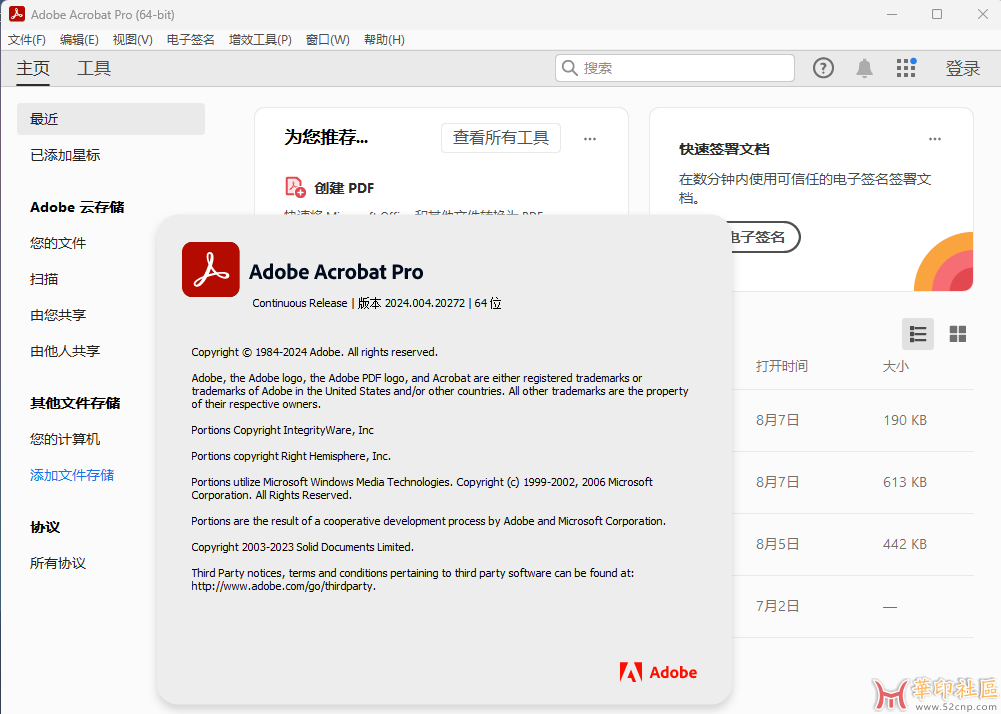This screenshot has height=714, width=1001.
Task: Click the help question mark icon
Action: pyautogui.click(x=823, y=68)
